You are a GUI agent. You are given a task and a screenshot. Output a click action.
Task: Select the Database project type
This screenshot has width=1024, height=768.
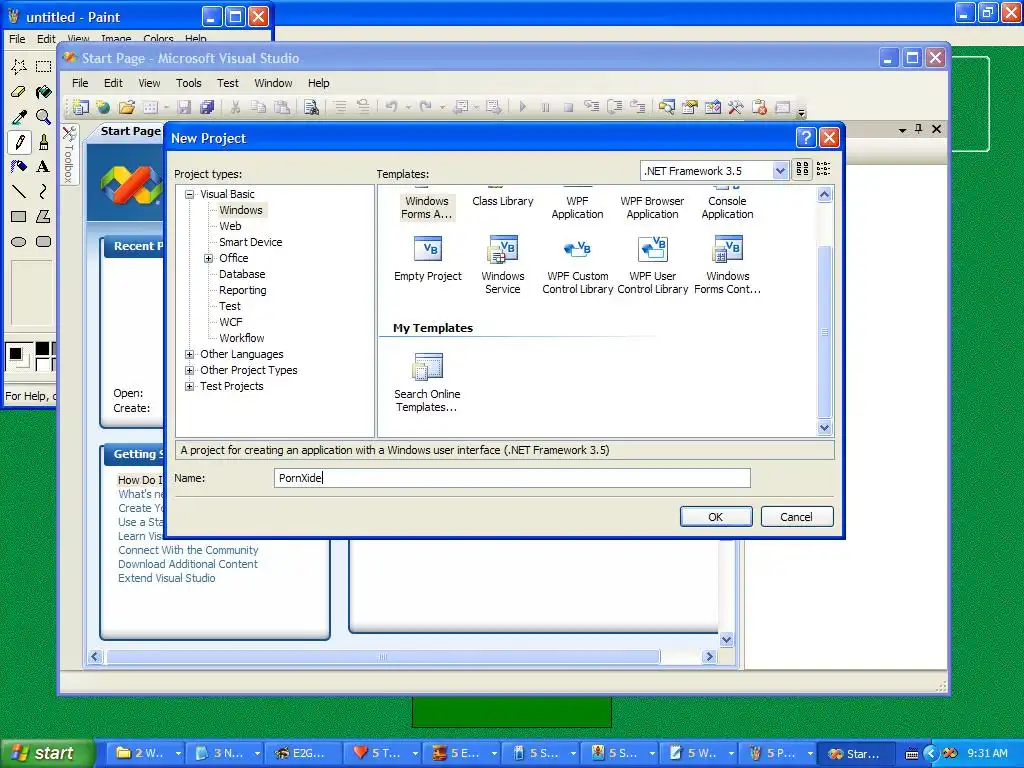pos(242,274)
